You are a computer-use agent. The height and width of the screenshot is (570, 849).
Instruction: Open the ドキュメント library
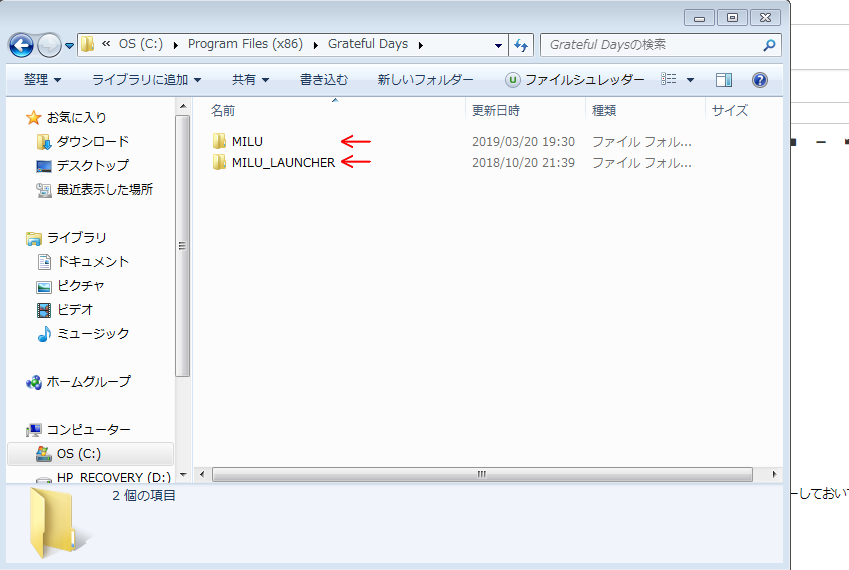coord(93,261)
